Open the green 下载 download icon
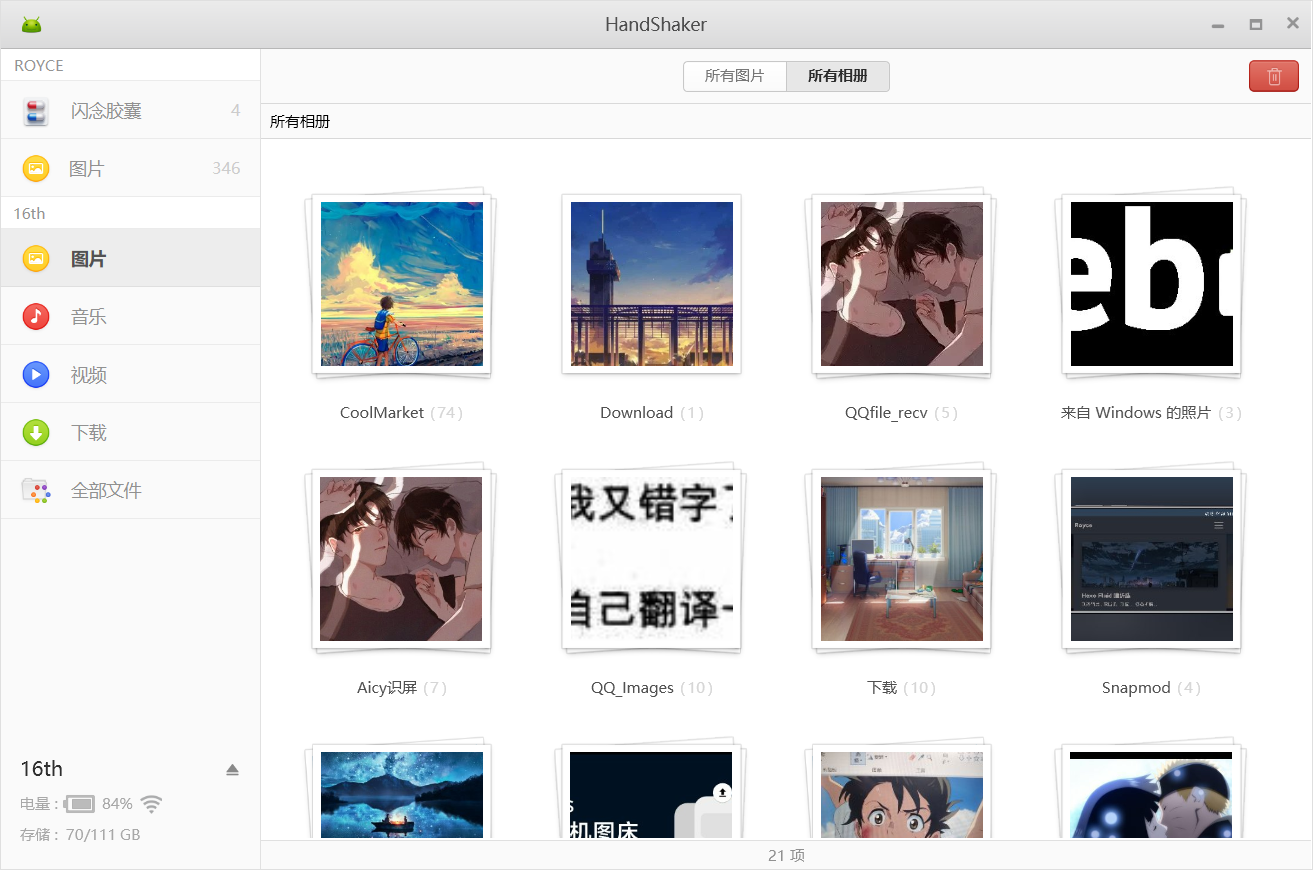The height and width of the screenshot is (870, 1313). pyautogui.click(x=36, y=433)
